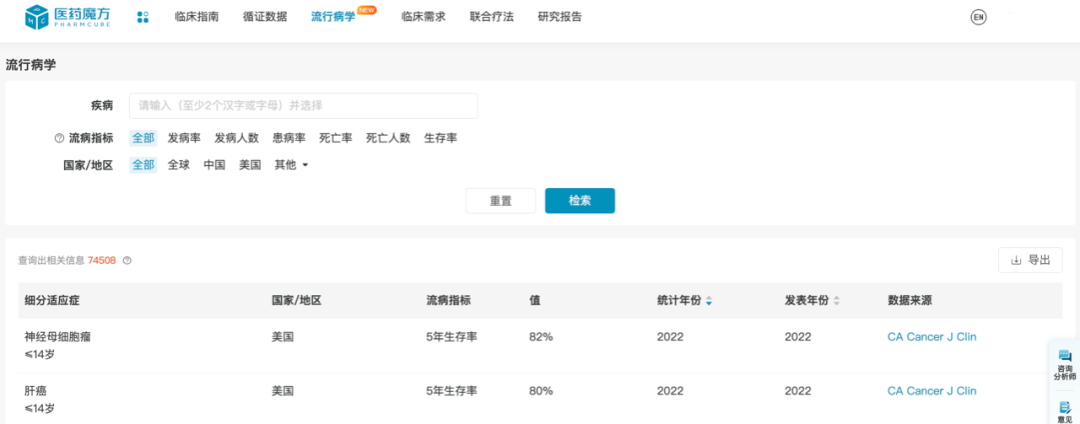
Task: Filter region by 全球
Action: [x=178, y=165]
